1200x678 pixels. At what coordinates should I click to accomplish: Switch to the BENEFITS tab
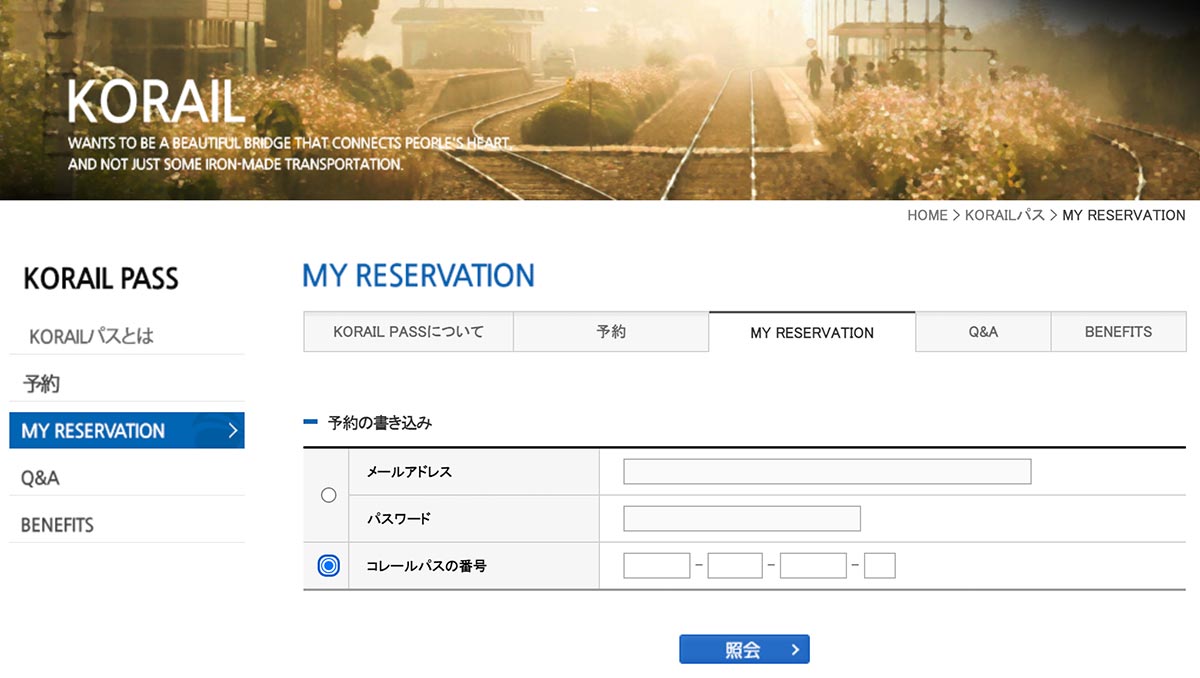(x=1118, y=332)
